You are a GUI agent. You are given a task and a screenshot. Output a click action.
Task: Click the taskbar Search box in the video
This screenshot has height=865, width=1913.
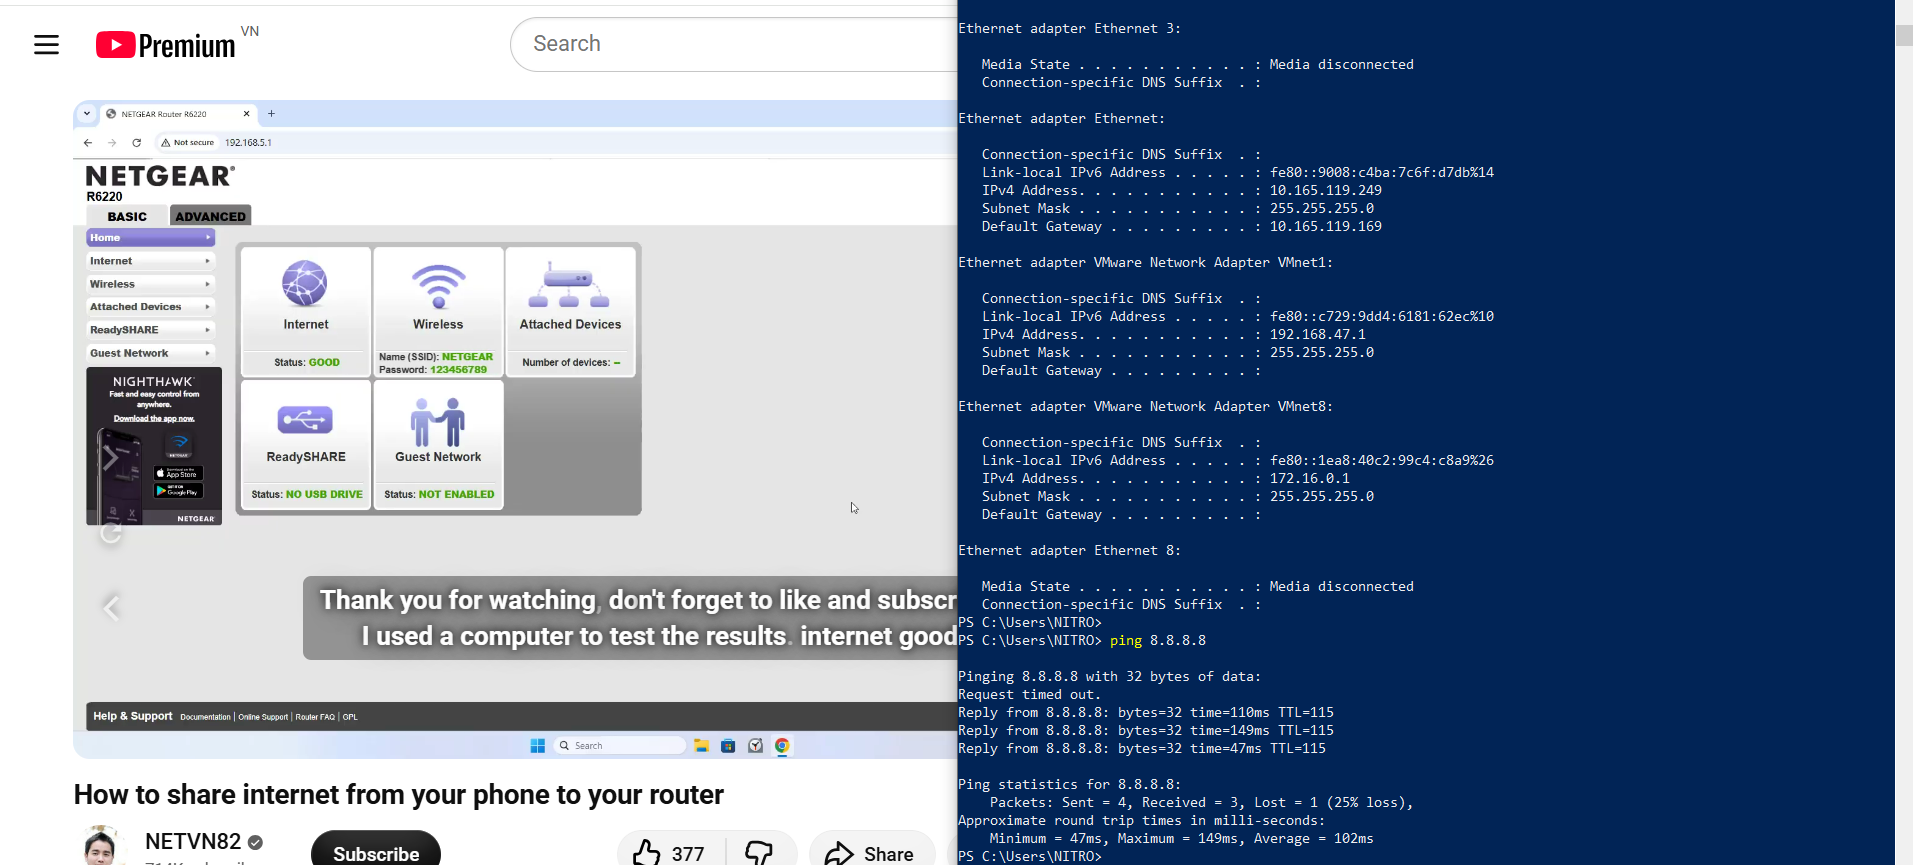(620, 746)
